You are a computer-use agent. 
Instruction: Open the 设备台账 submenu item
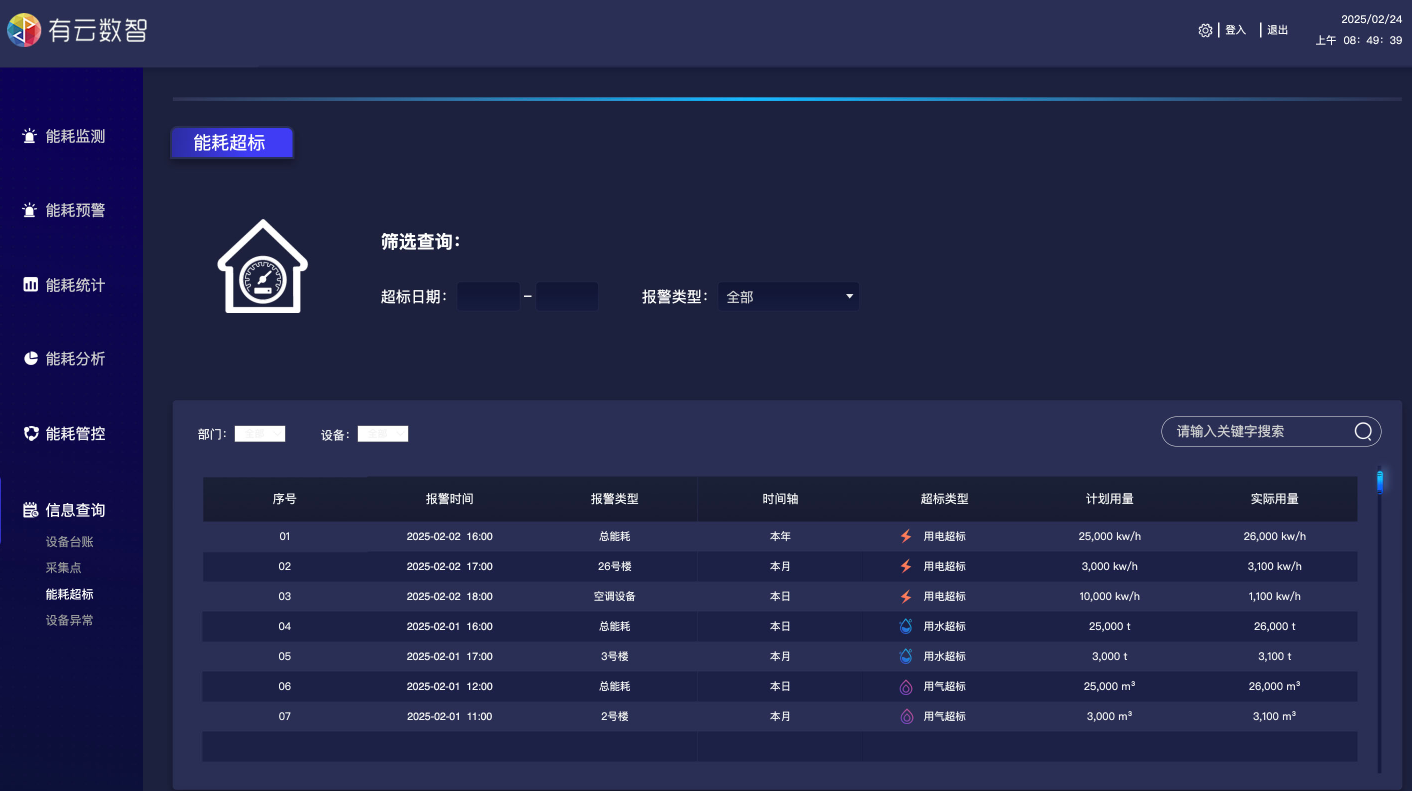(x=69, y=542)
